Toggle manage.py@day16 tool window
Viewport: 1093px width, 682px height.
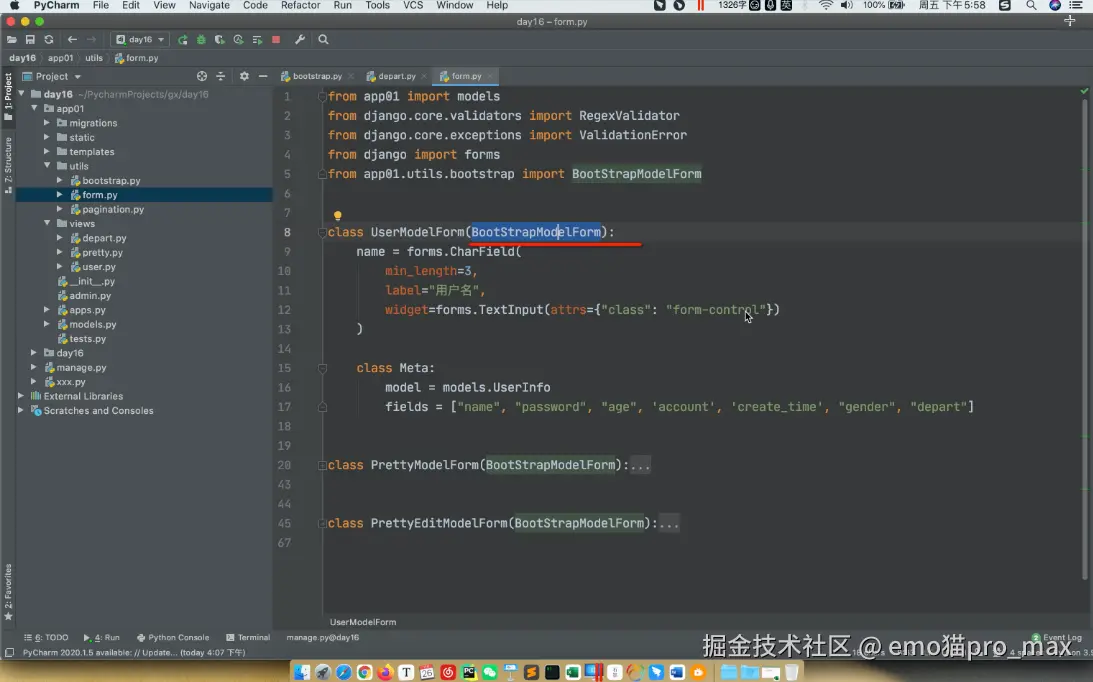coord(323,637)
